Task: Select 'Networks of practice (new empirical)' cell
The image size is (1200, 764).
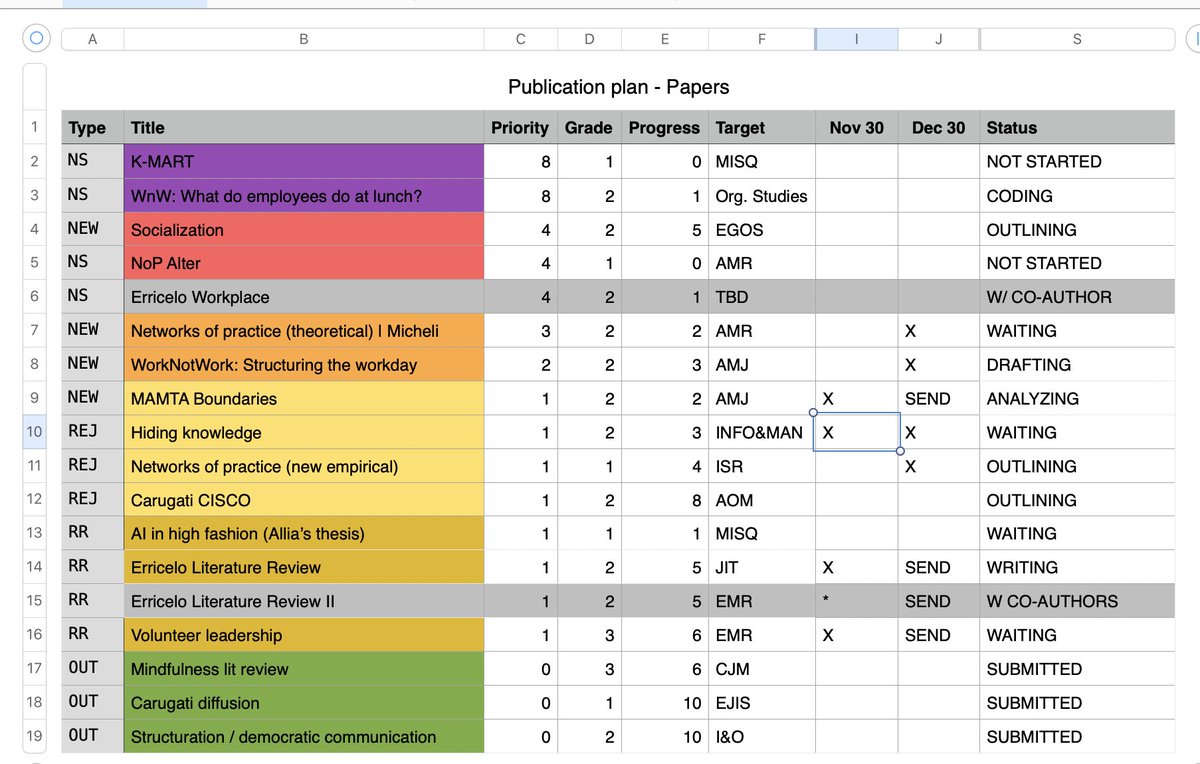Action: tap(304, 467)
